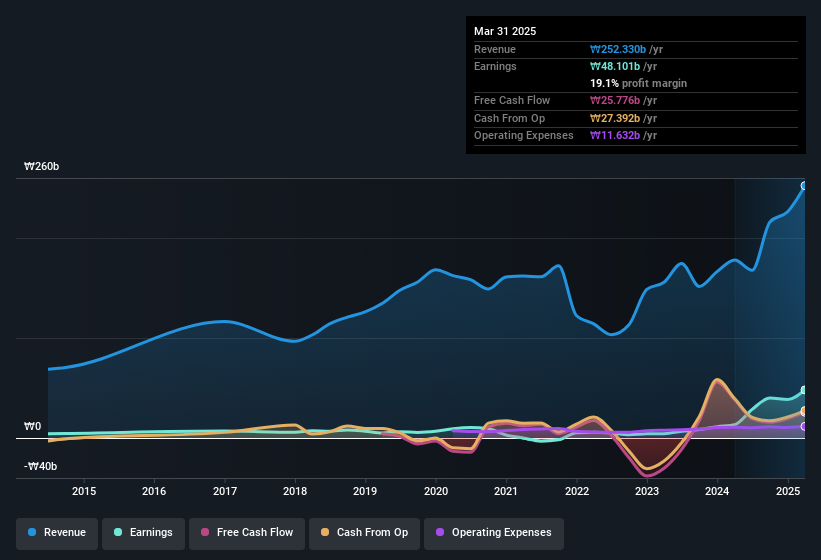The width and height of the screenshot is (821, 560).
Task: Click the Earnings row label in the tooltip
Action: coord(495,66)
